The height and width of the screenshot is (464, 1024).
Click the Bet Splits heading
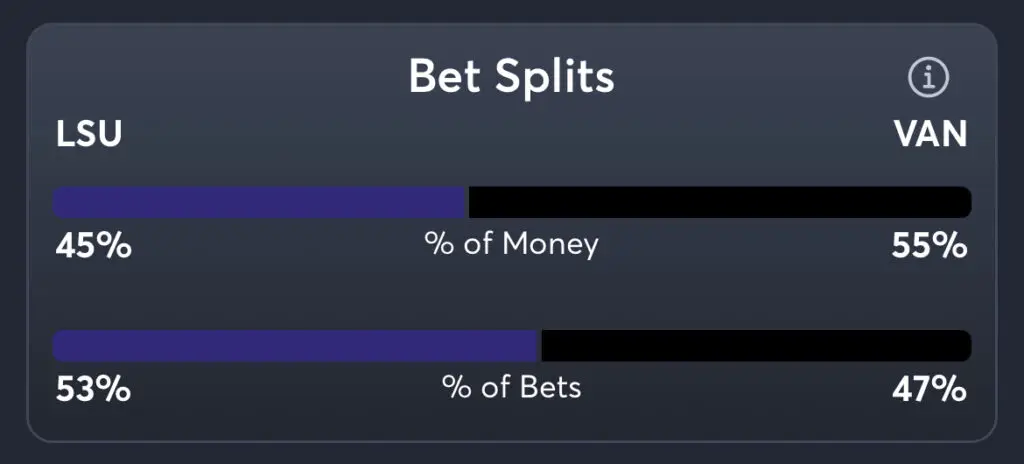(511, 77)
